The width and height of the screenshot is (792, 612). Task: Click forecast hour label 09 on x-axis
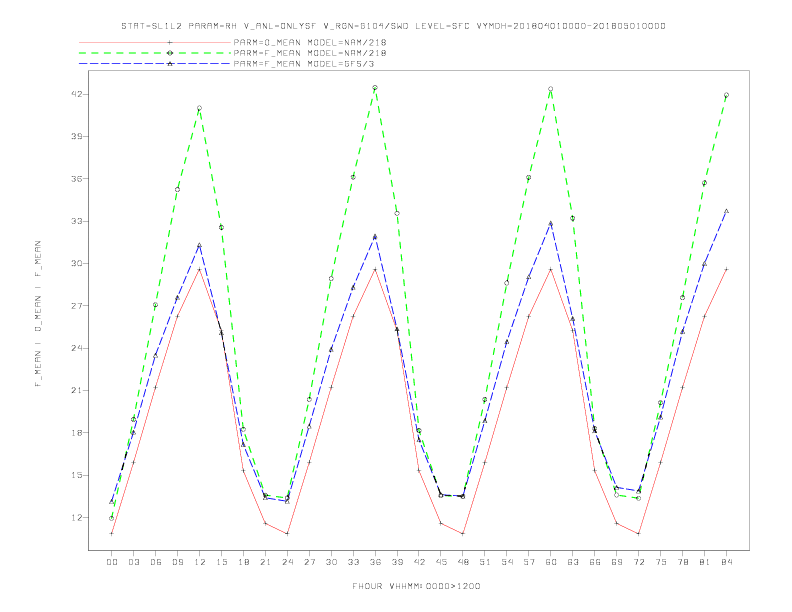coord(177,562)
